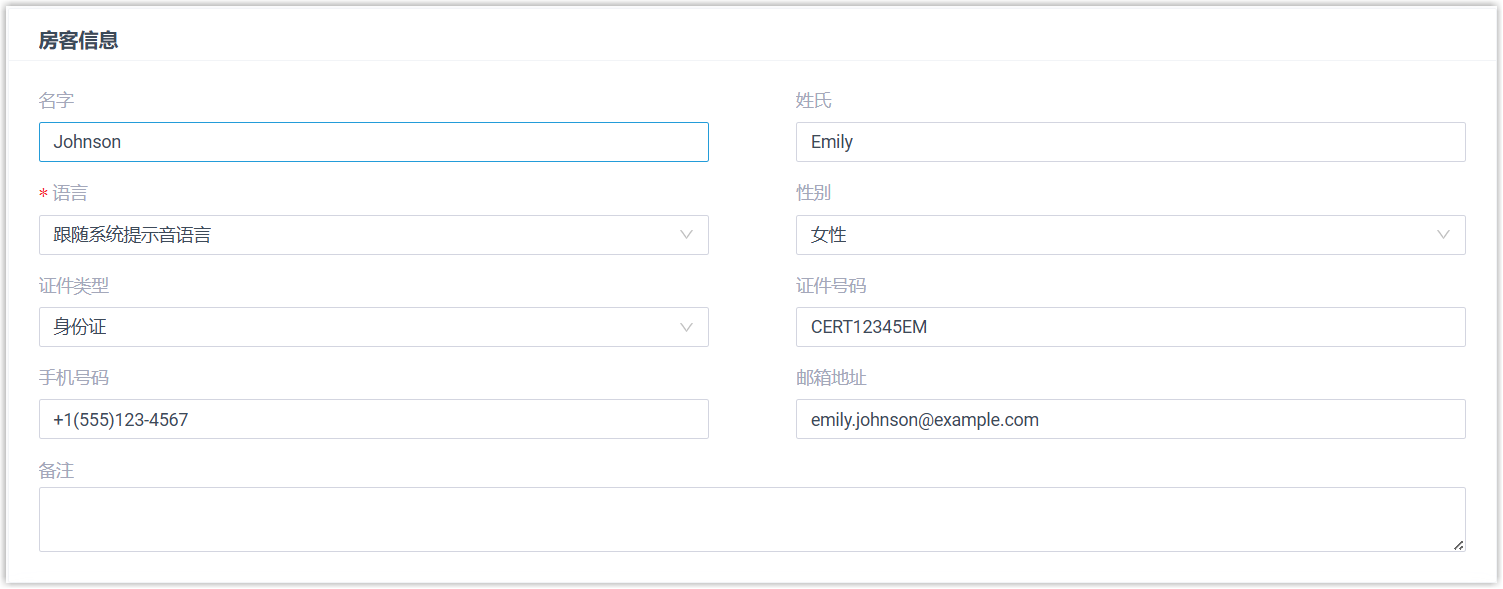Viewport: 1503px width, 589px height.
Task: Click the 备注 field label
Action: [x=56, y=470]
